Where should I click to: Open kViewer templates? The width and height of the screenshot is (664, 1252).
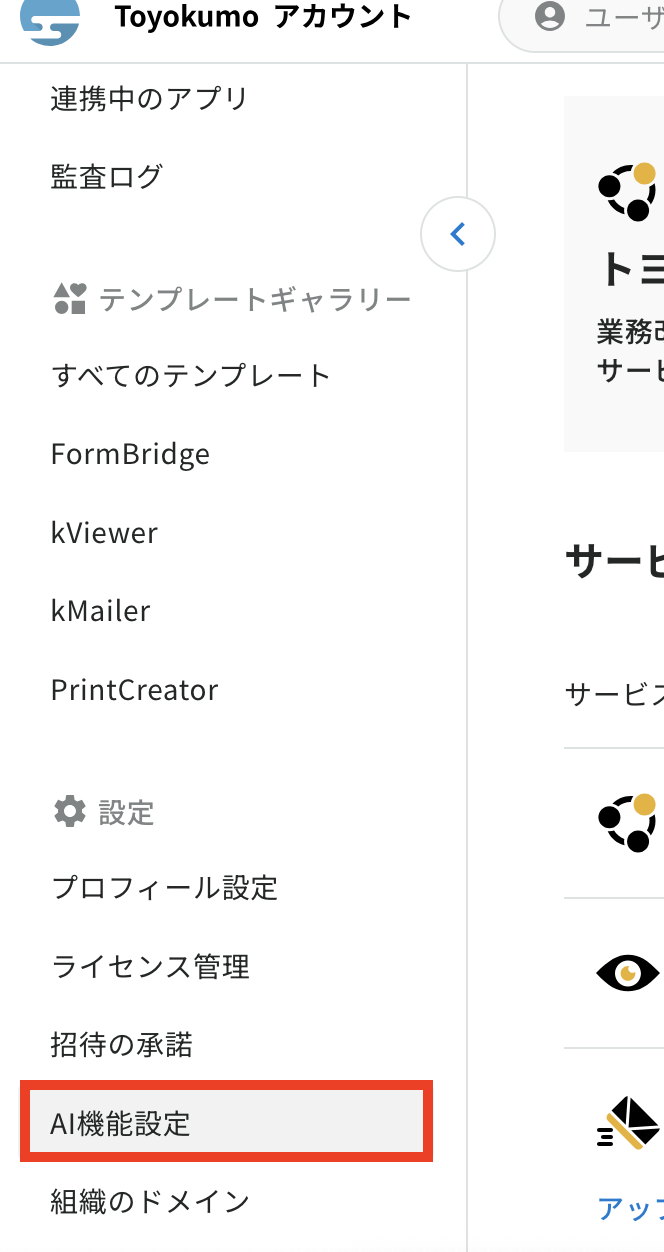pyautogui.click(x=104, y=532)
